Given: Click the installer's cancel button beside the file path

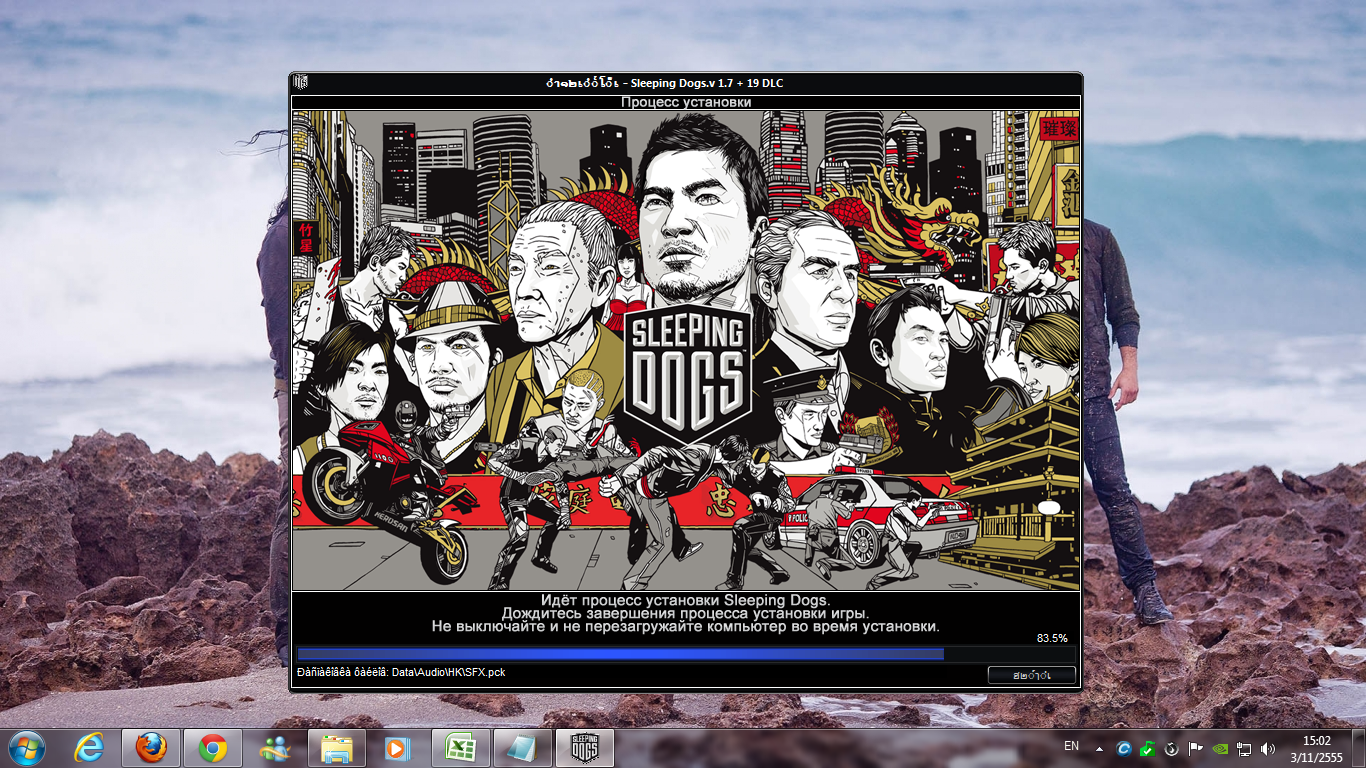Looking at the screenshot, I should [x=1031, y=675].
